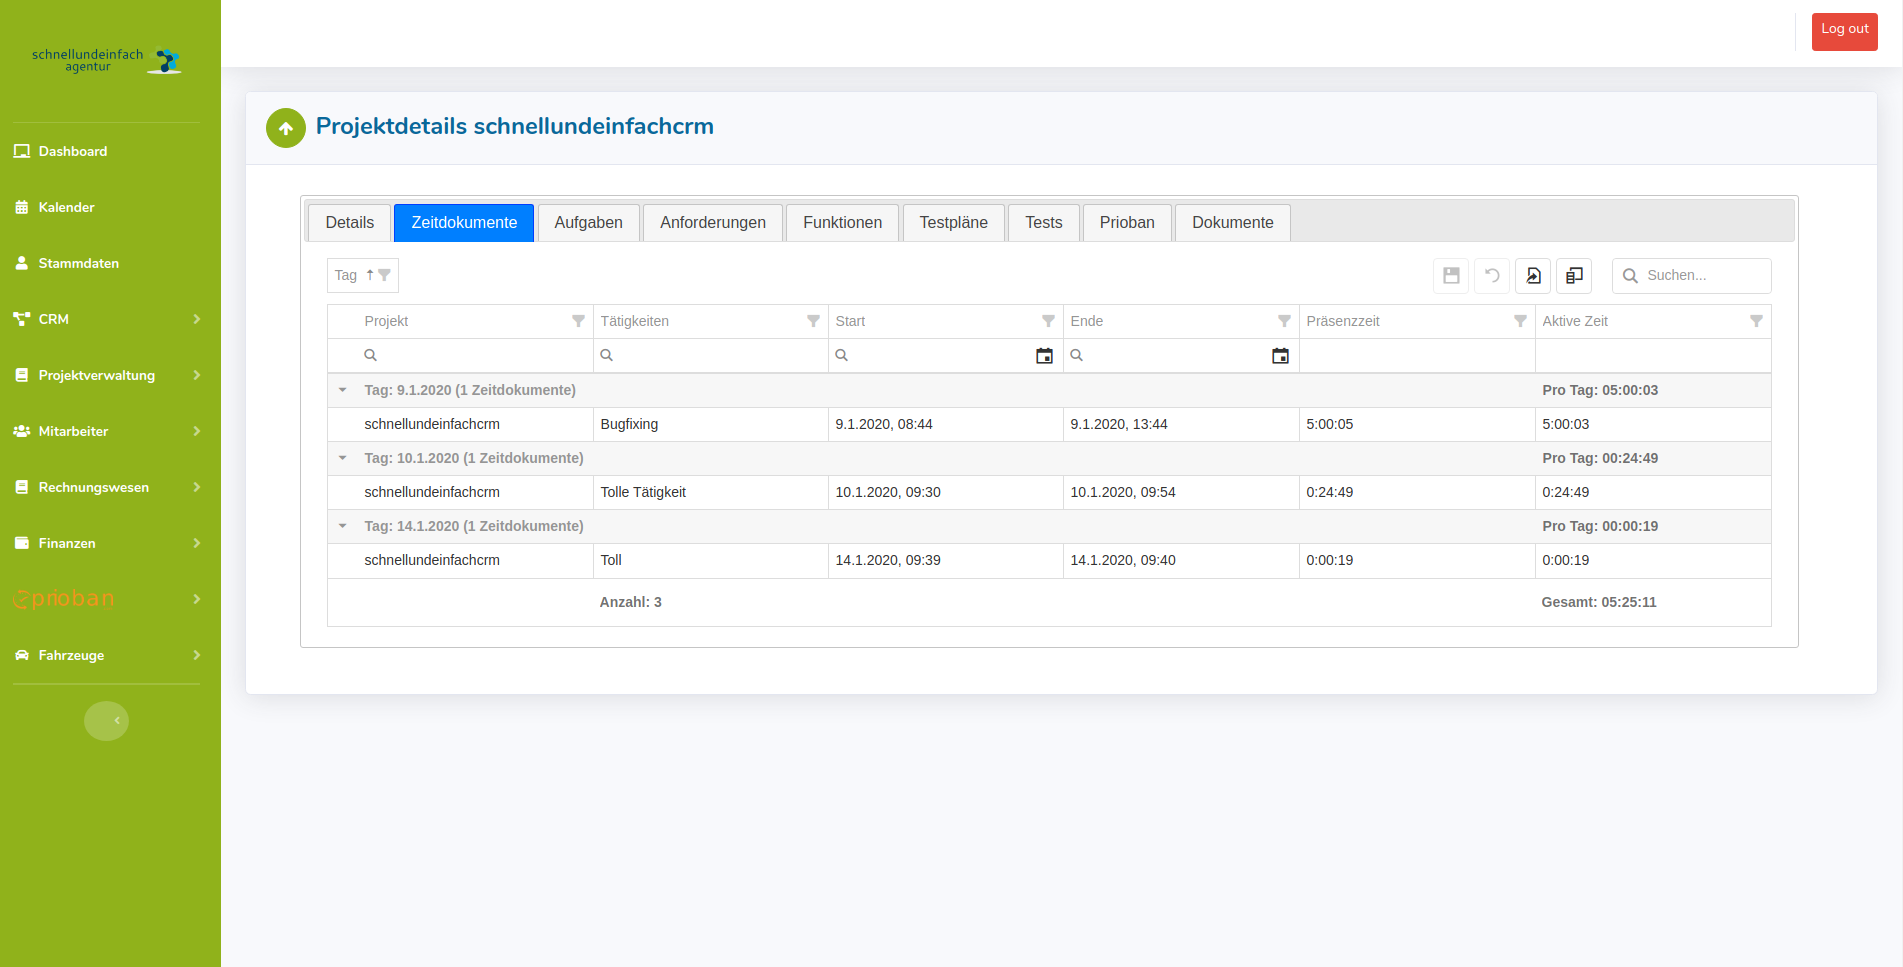
Task: Click the search magnifier in Tätigkeiten filter row
Action: click(x=606, y=355)
